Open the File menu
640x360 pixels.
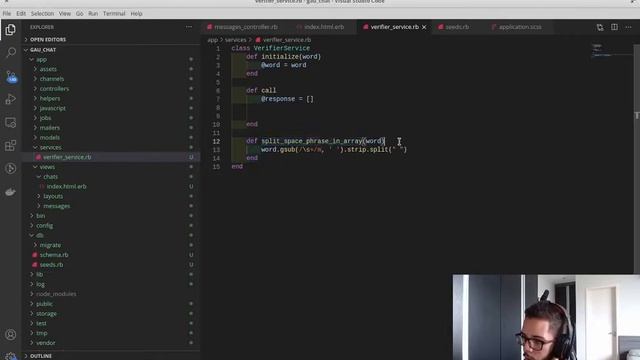pos(7,13)
